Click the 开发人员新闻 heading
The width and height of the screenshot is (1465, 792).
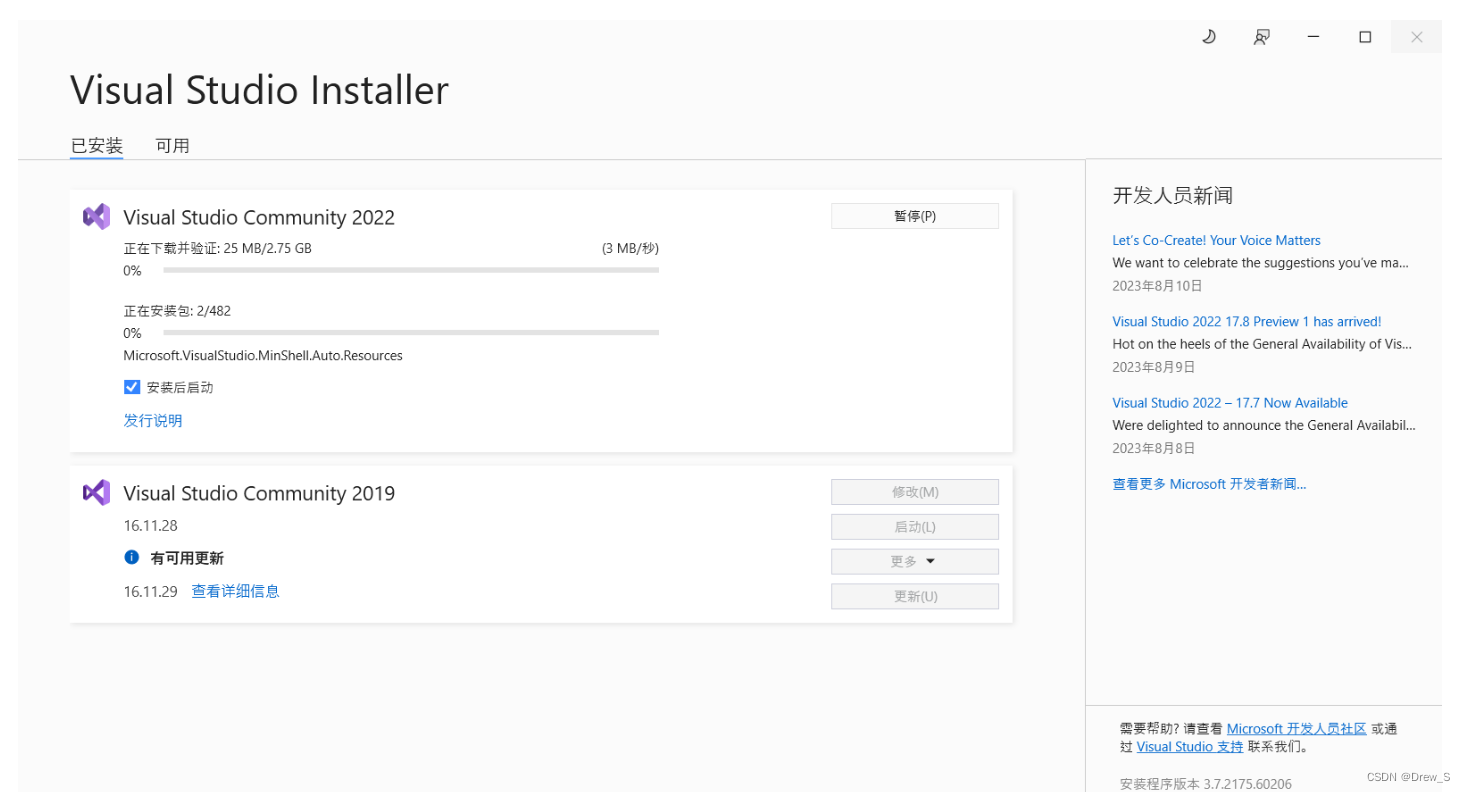(x=1172, y=195)
